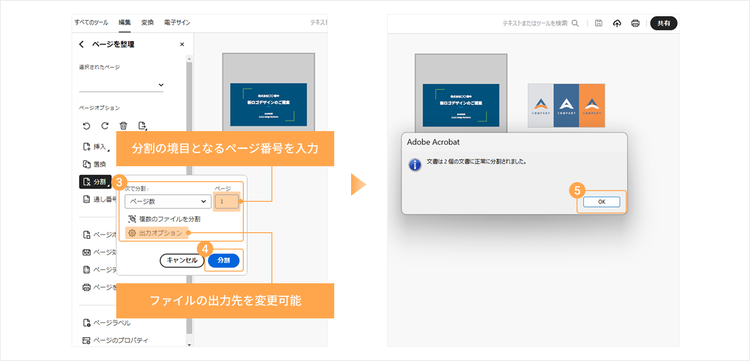
Task: Click the blue 分割 button
Action: (224, 261)
